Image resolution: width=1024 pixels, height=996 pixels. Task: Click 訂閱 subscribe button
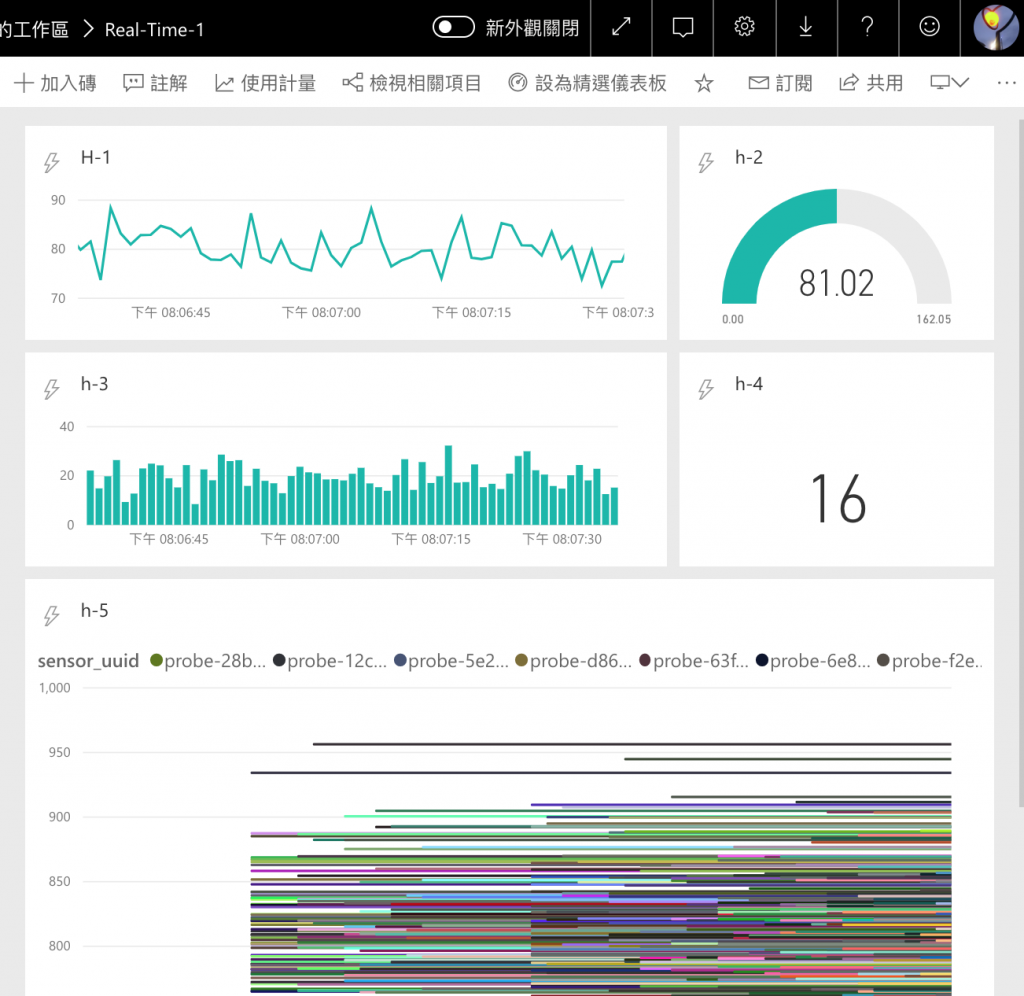point(780,83)
